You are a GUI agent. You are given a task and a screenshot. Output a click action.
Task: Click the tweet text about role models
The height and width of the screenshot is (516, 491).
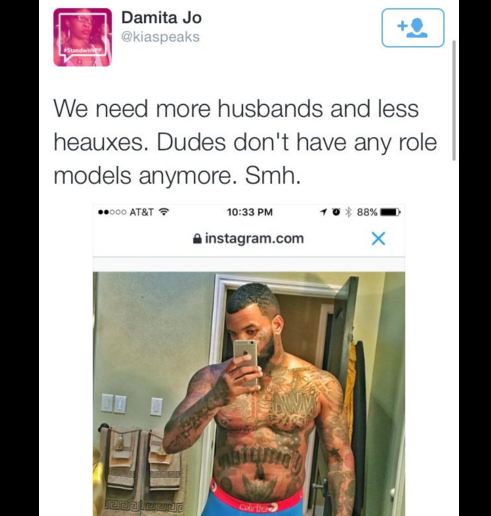[245, 142]
